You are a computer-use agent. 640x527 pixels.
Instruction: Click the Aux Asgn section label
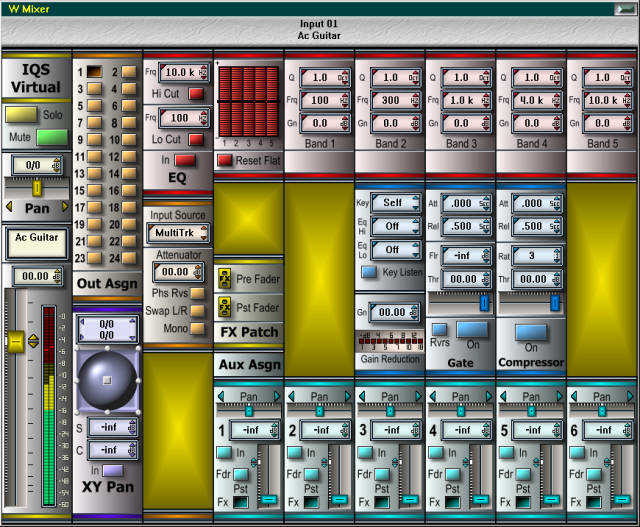pyautogui.click(x=248, y=366)
